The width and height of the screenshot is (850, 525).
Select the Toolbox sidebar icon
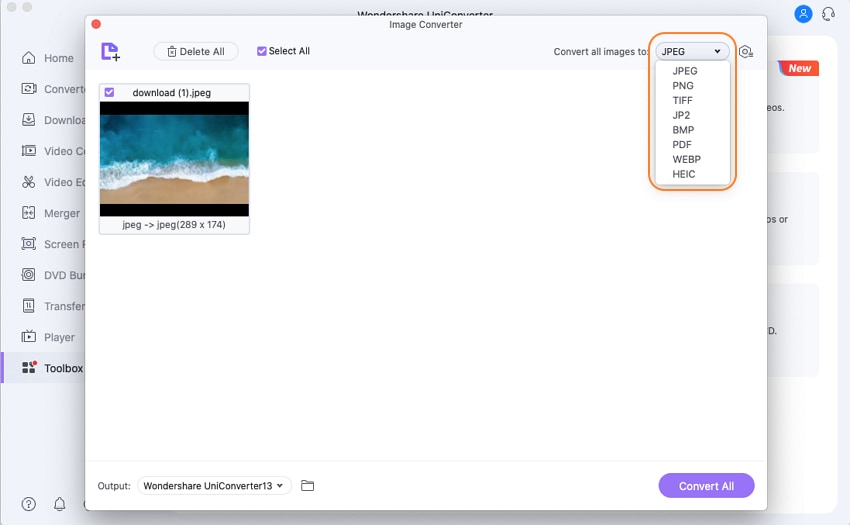(x=29, y=367)
